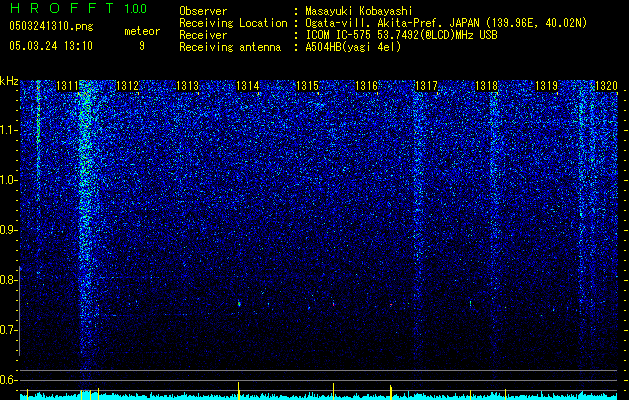Click the Ogata-vill. Akita-Pref. JAPAN location text
This screenshot has height=400, width=629.
(446, 23)
